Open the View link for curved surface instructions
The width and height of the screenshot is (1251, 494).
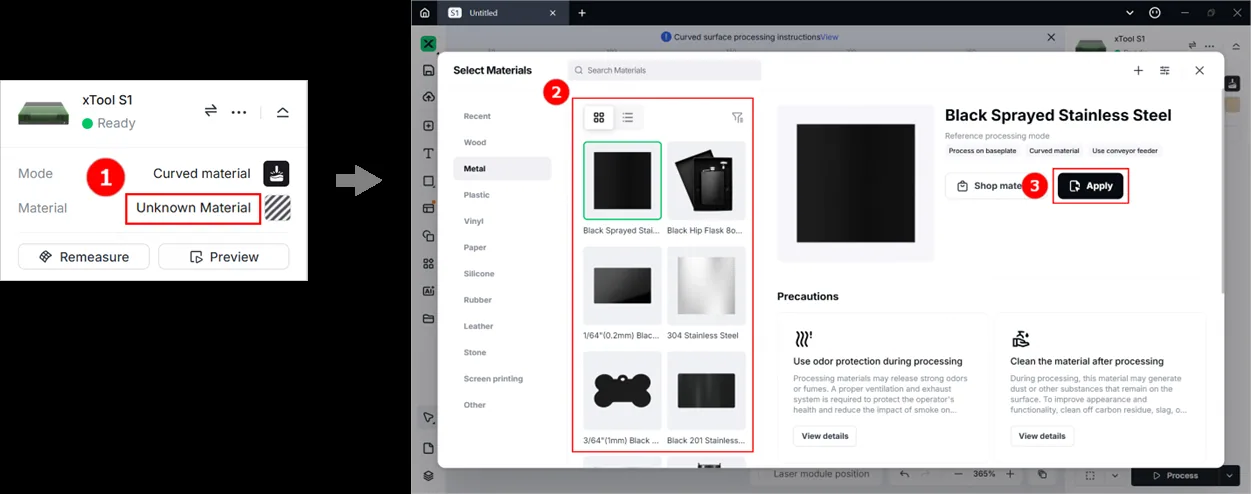[829, 37]
